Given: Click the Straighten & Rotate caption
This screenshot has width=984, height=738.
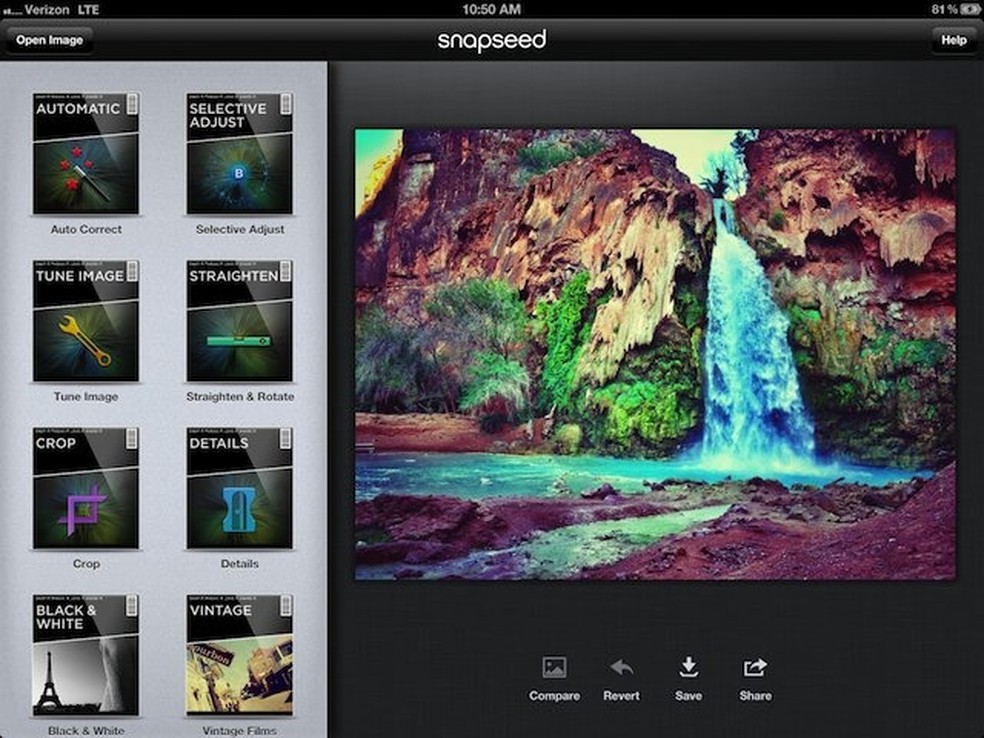Looking at the screenshot, I should pyautogui.click(x=240, y=397).
